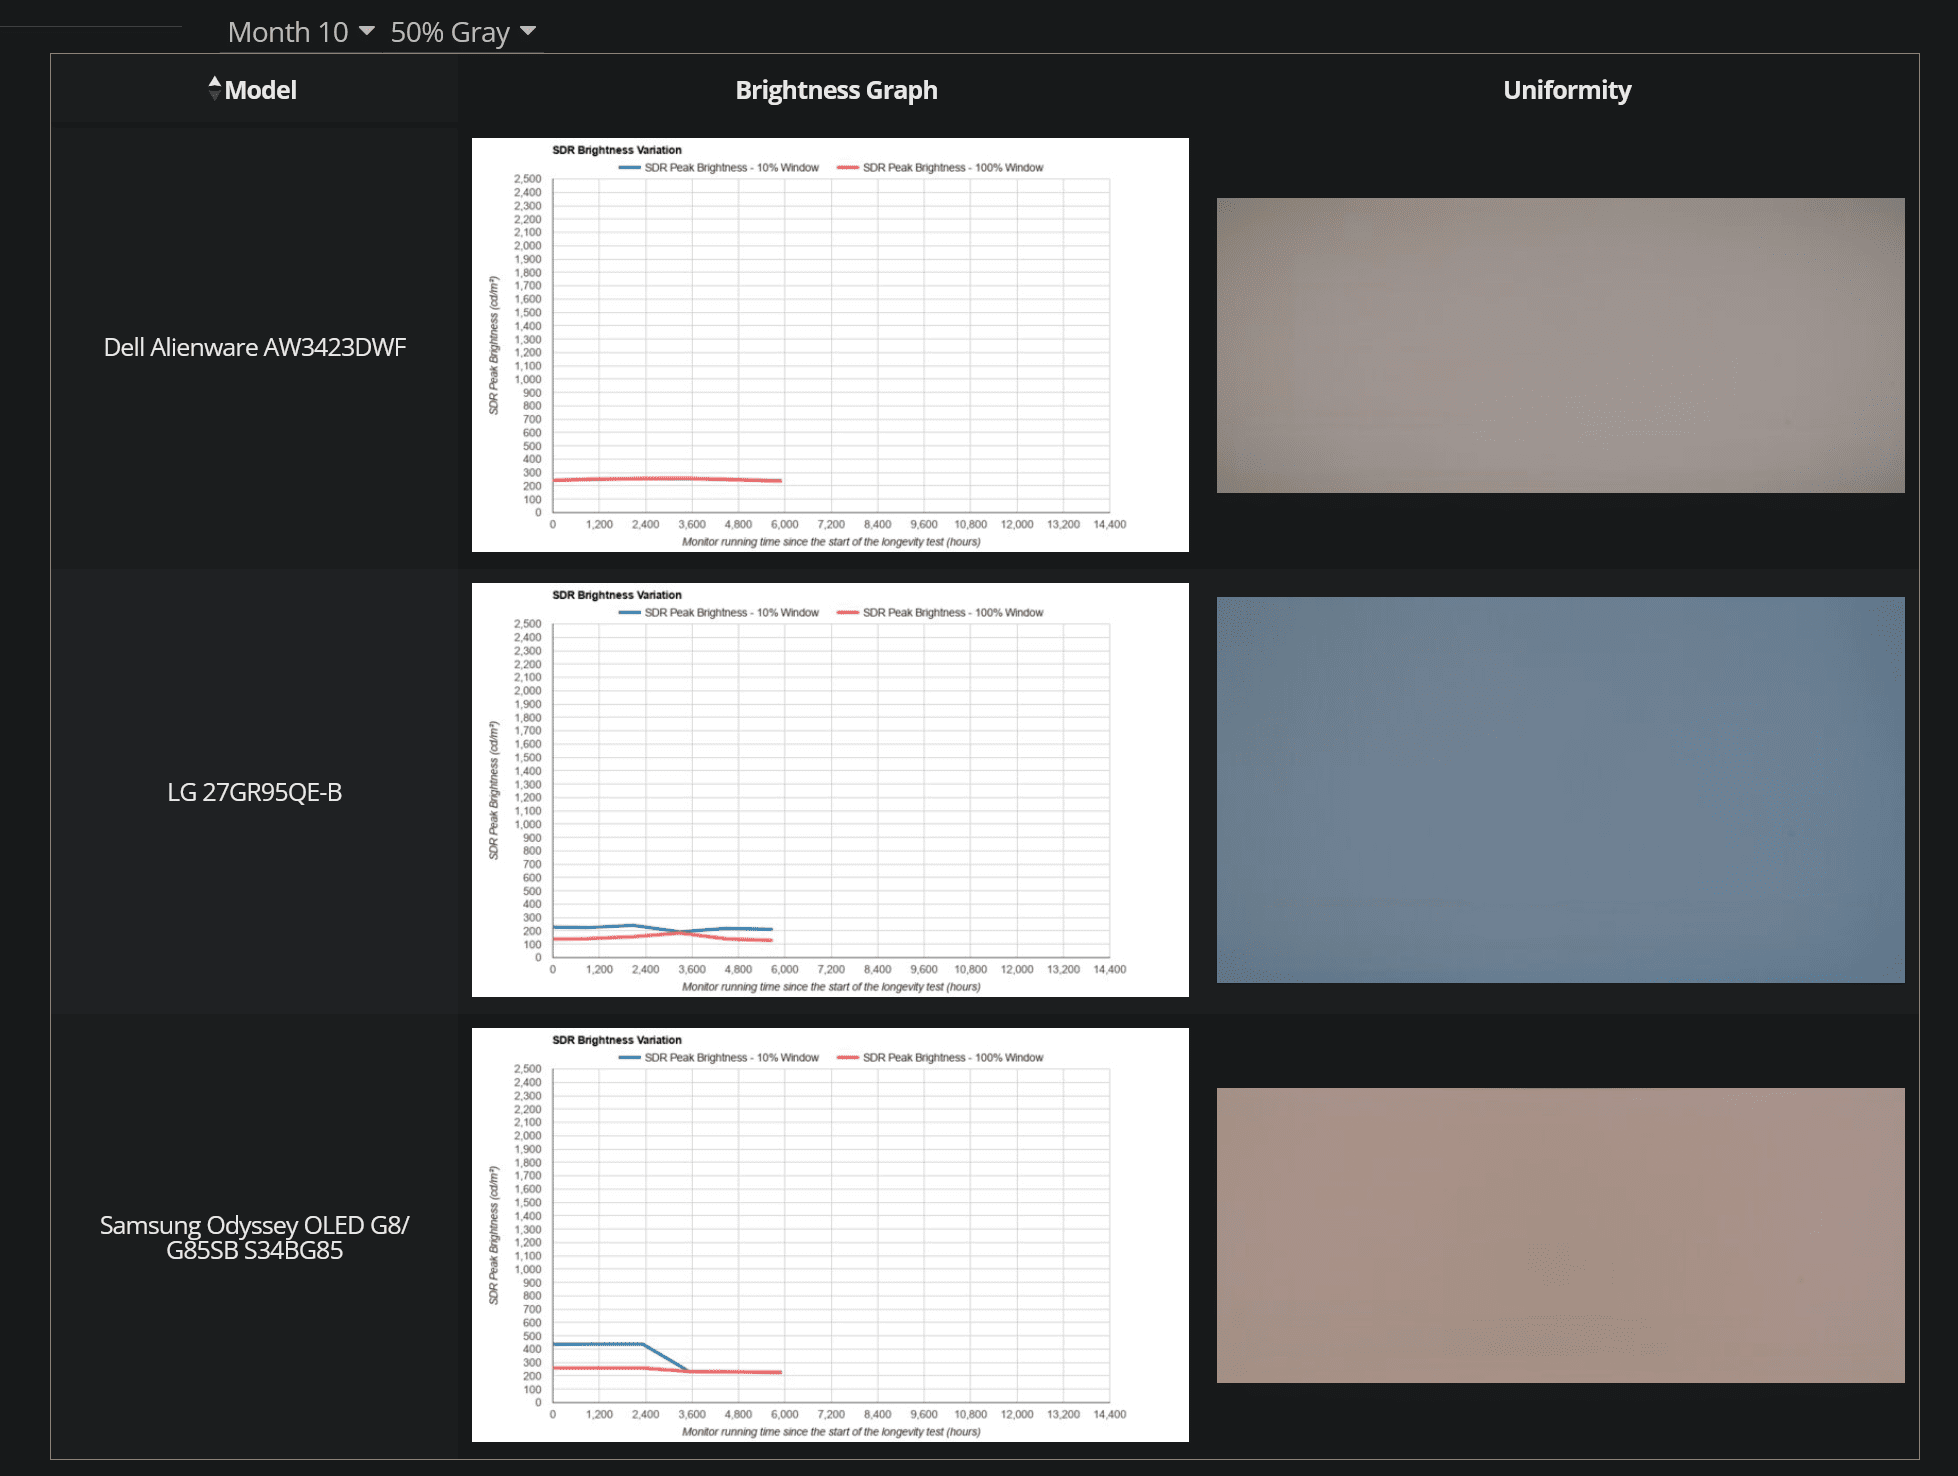Click the Uniformity column header
The width and height of the screenshot is (1958, 1476).
1567,90
